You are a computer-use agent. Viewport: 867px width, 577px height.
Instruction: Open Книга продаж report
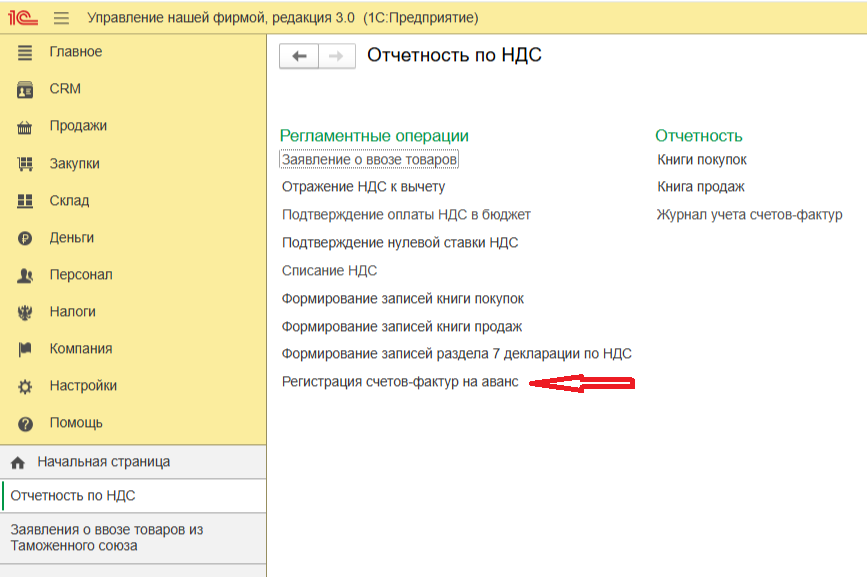(701, 187)
